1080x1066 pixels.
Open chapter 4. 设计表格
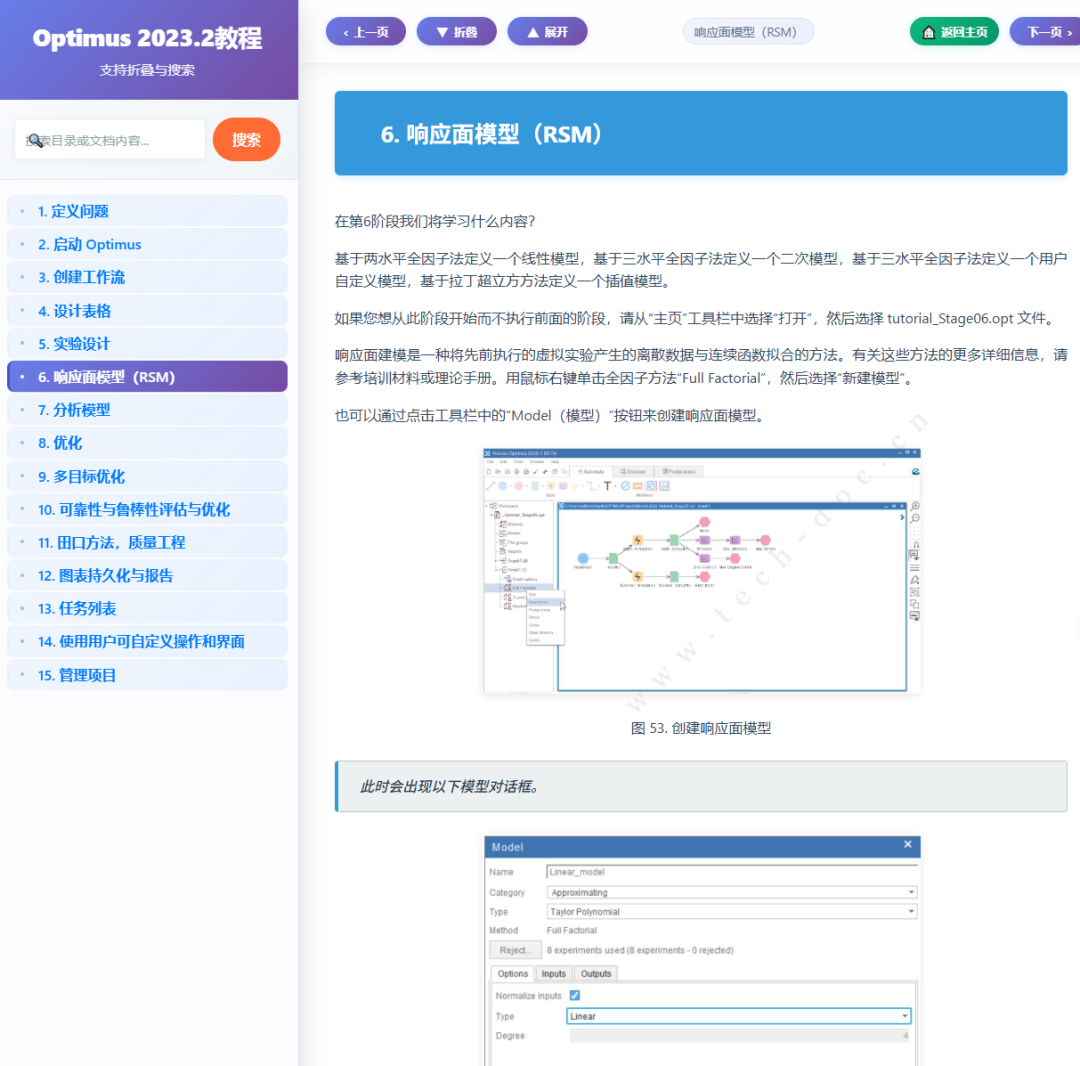click(147, 311)
